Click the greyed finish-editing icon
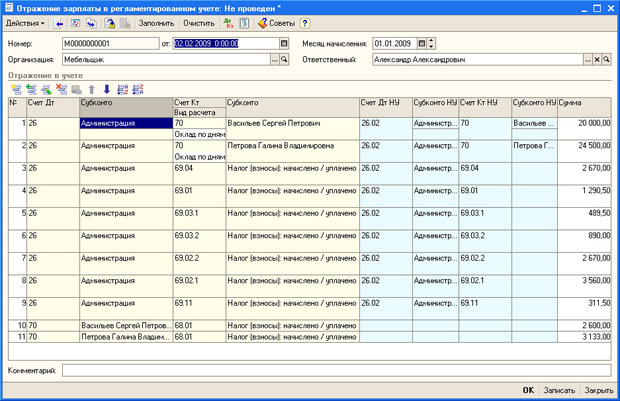 point(77,90)
